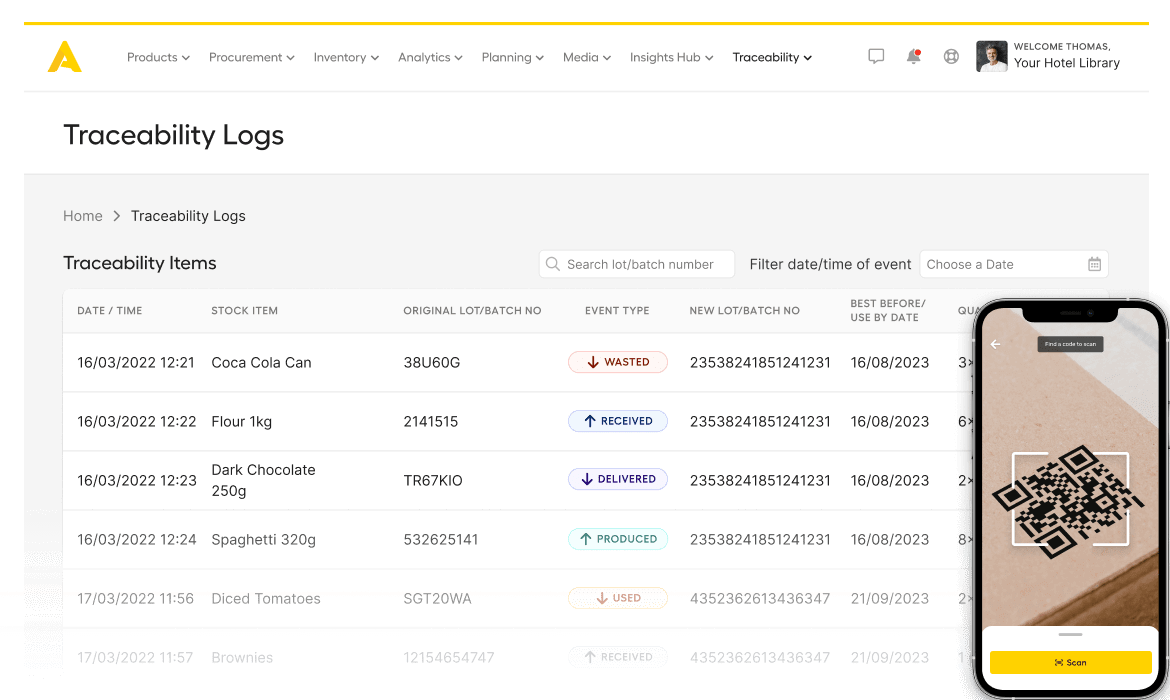Click the search lot/batch number field
The width and height of the screenshot is (1170, 700).
point(645,264)
